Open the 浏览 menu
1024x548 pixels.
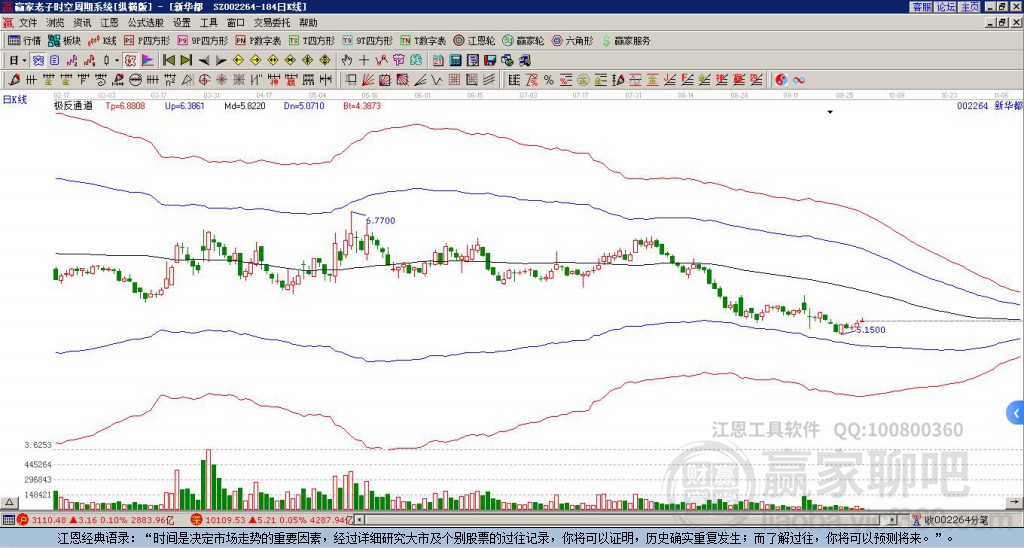(x=56, y=23)
